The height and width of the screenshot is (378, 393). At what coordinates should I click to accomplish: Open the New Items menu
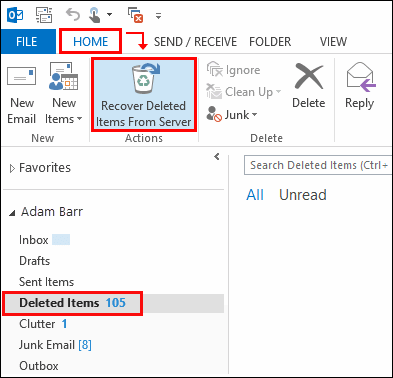64,93
